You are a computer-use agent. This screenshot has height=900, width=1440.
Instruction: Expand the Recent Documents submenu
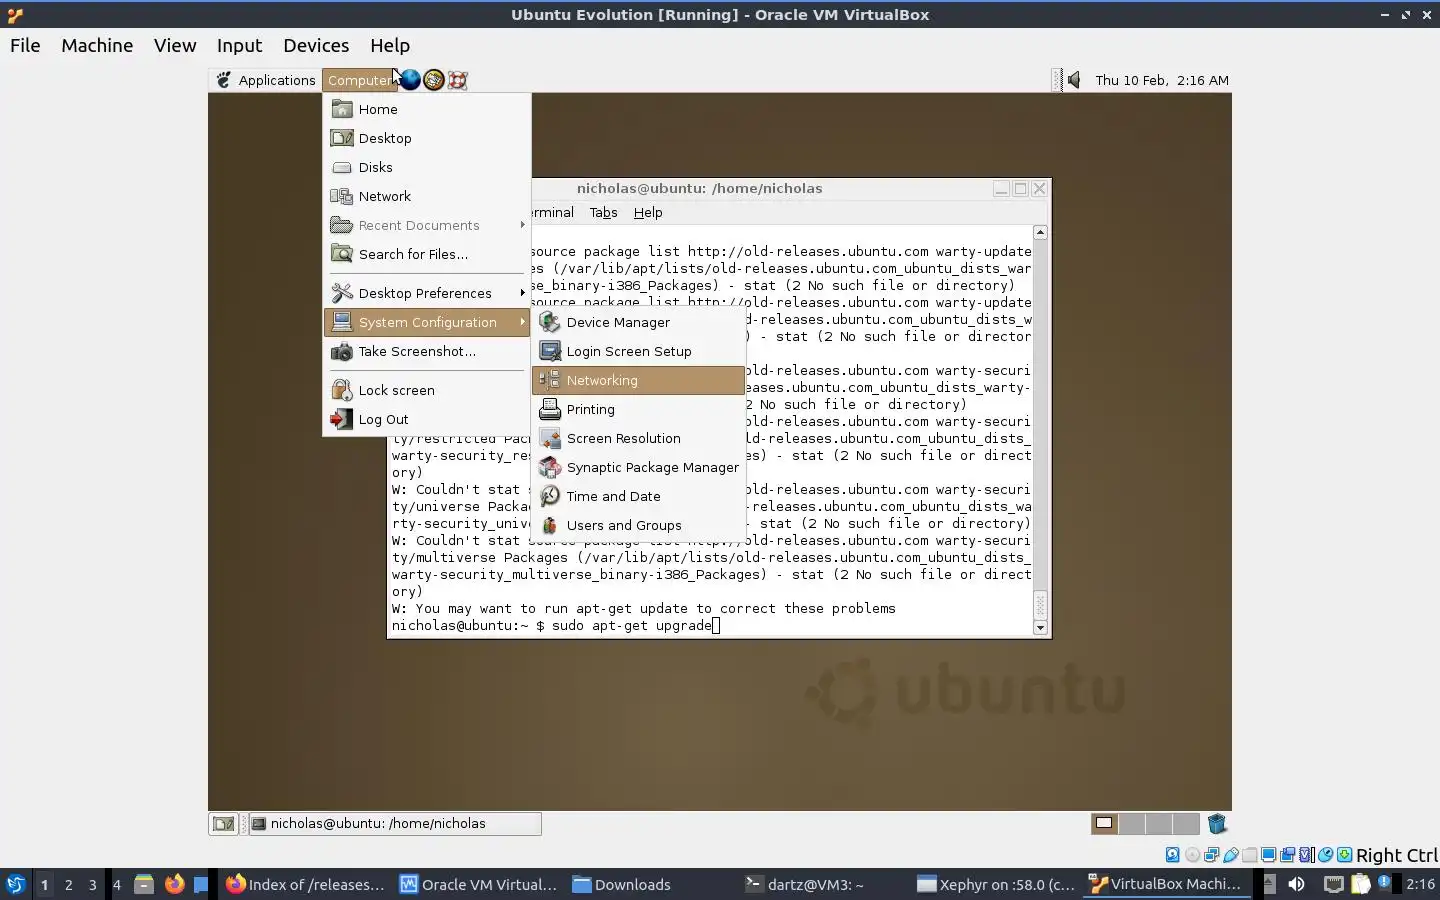click(x=427, y=225)
